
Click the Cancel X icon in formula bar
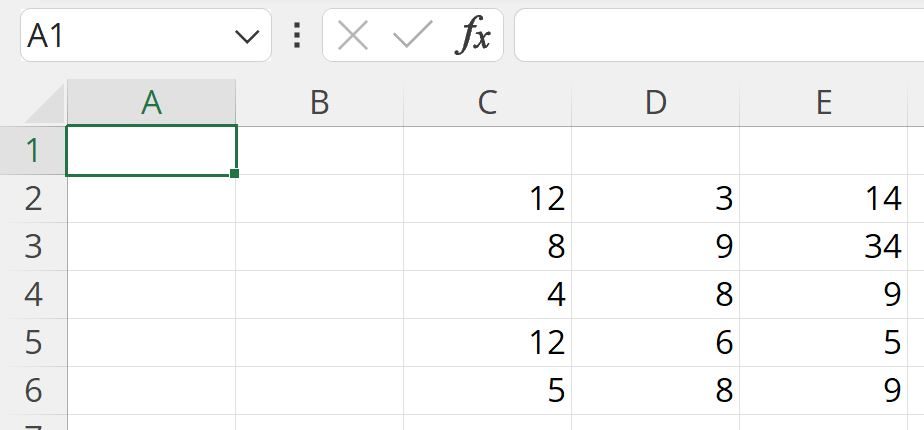click(x=353, y=37)
